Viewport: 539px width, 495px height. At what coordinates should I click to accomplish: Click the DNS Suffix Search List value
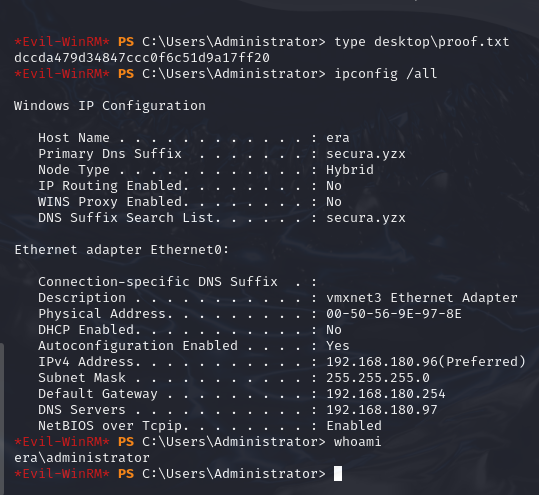tap(366, 218)
